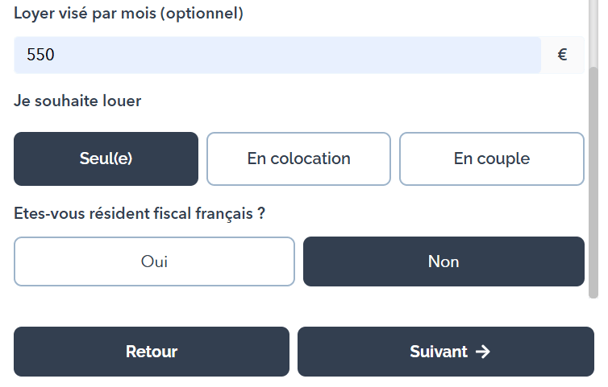
Task: Select the En couple option
Action: coord(492,159)
